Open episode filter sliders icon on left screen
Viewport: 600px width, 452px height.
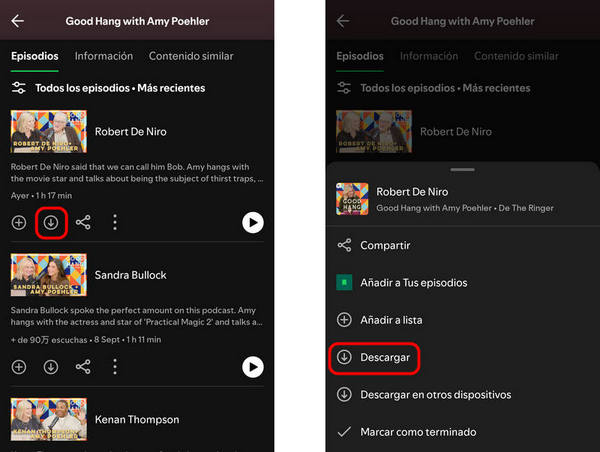pos(18,88)
